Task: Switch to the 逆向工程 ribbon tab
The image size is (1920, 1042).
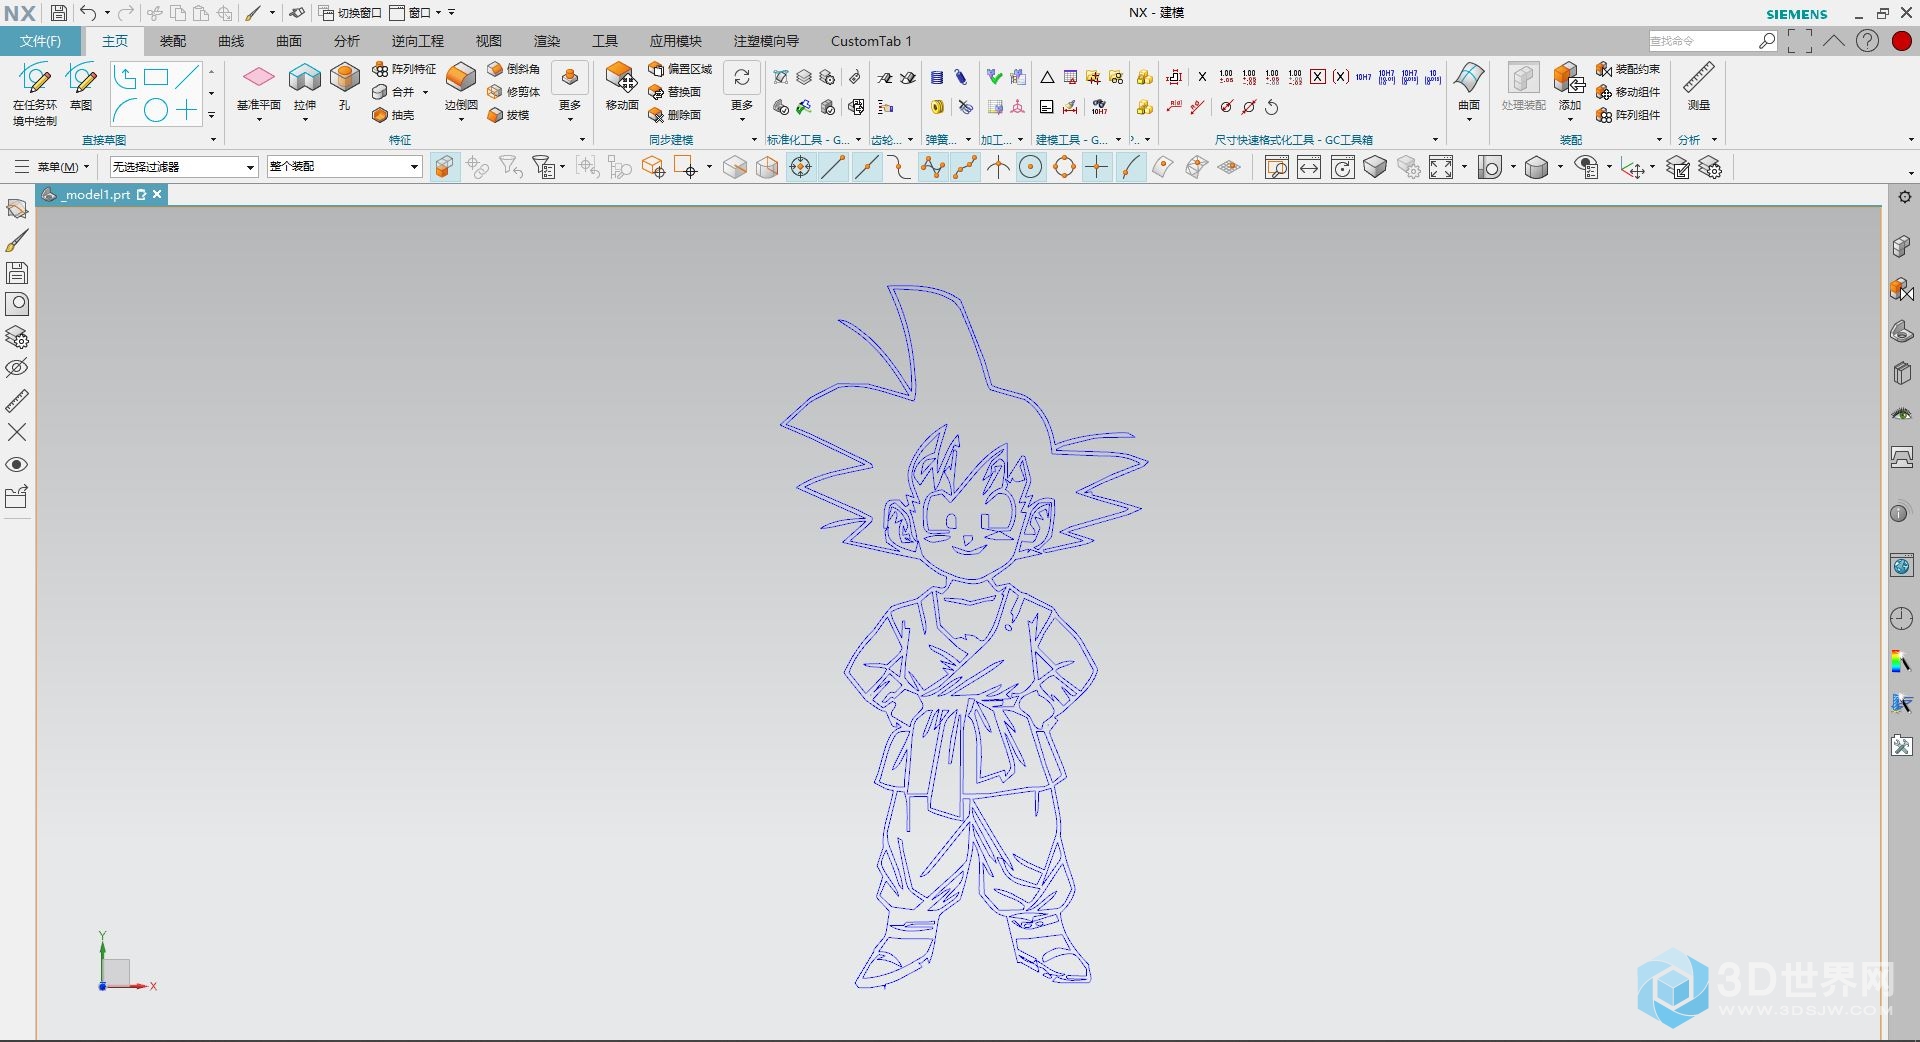Action: point(418,41)
